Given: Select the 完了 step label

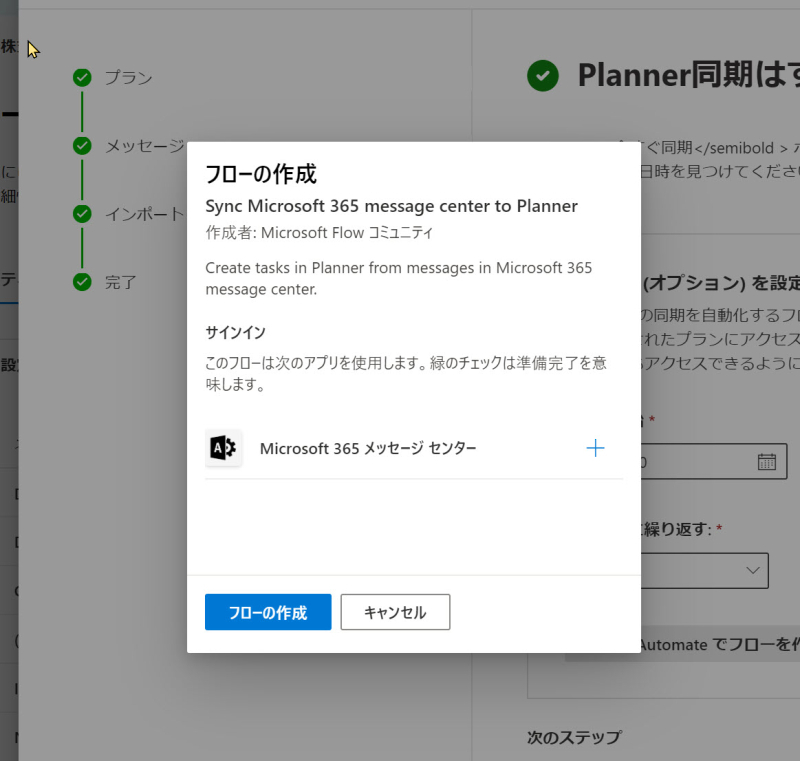Looking at the screenshot, I should click(x=120, y=282).
